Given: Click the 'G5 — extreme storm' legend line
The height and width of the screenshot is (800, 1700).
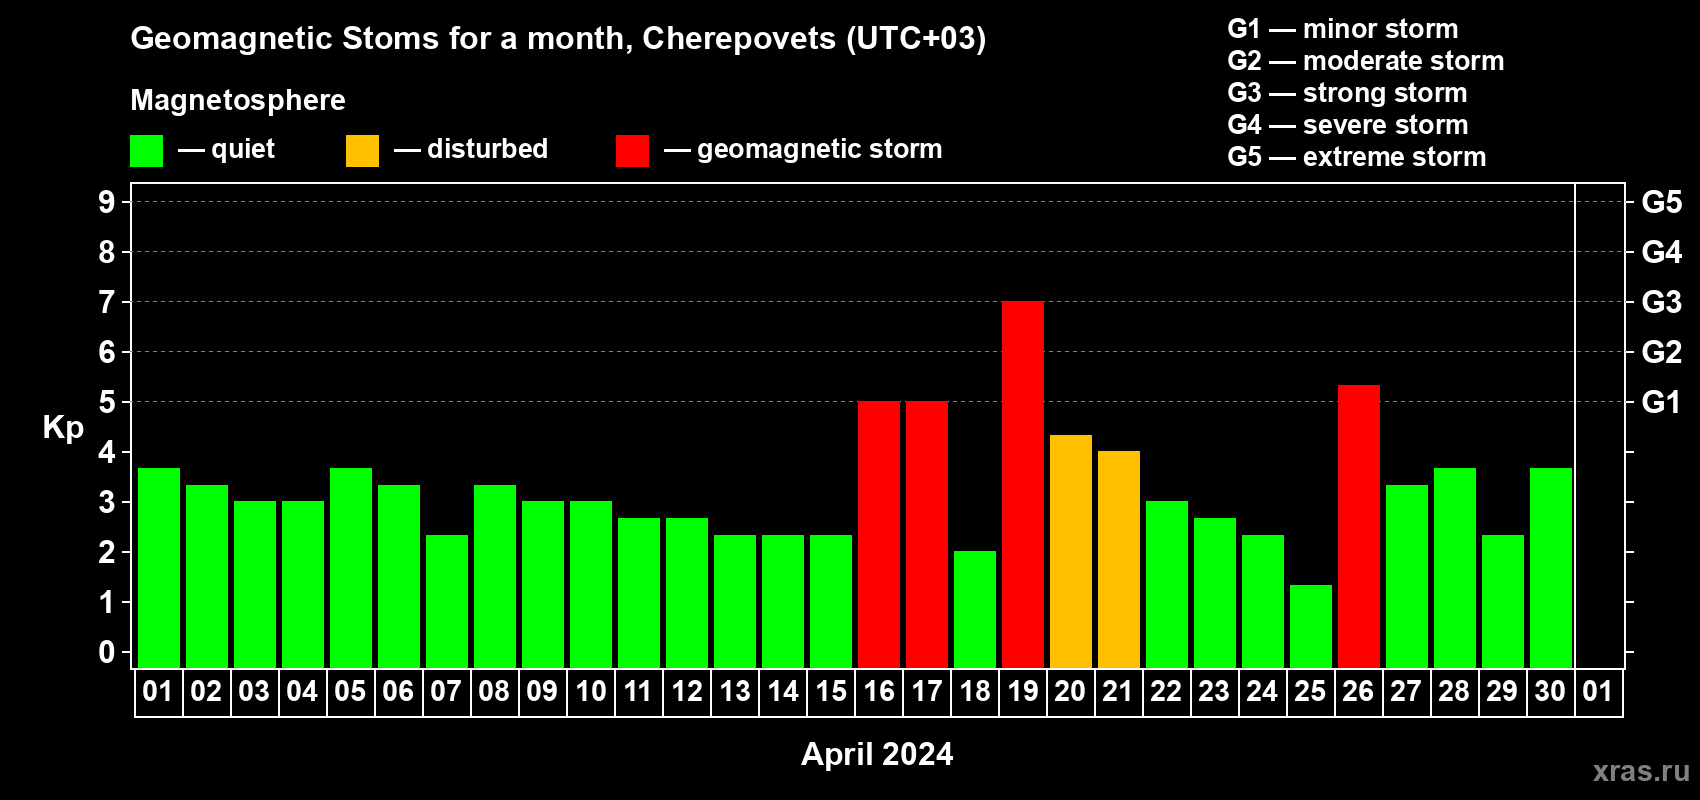Looking at the screenshot, I should [x=1357, y=157].
